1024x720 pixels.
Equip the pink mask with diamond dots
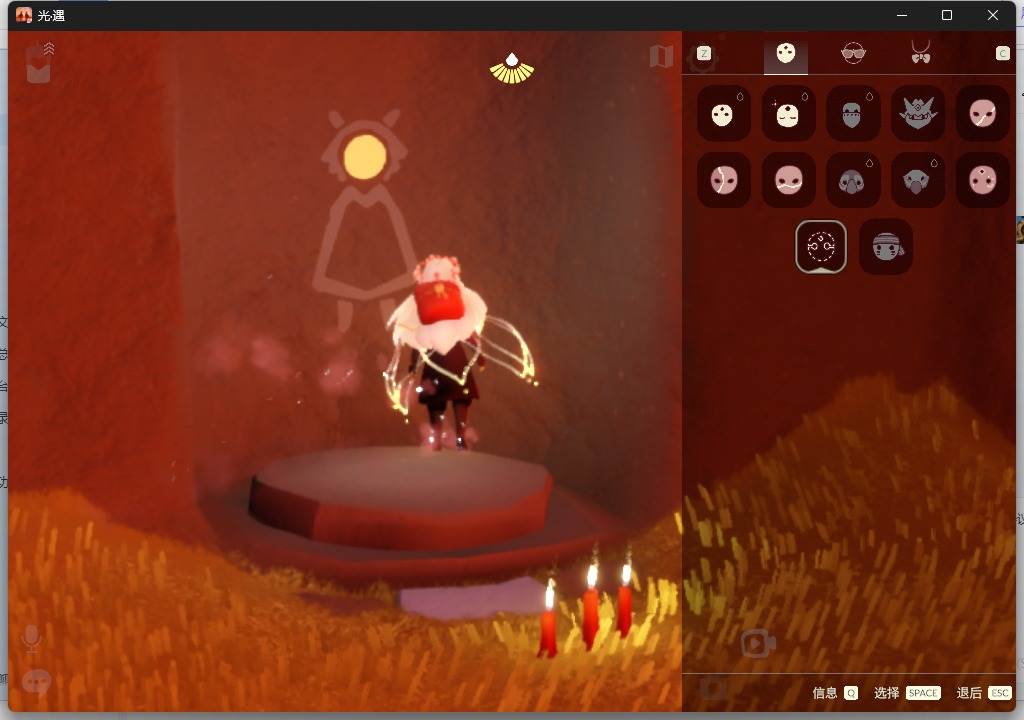[x=982, y=180]
